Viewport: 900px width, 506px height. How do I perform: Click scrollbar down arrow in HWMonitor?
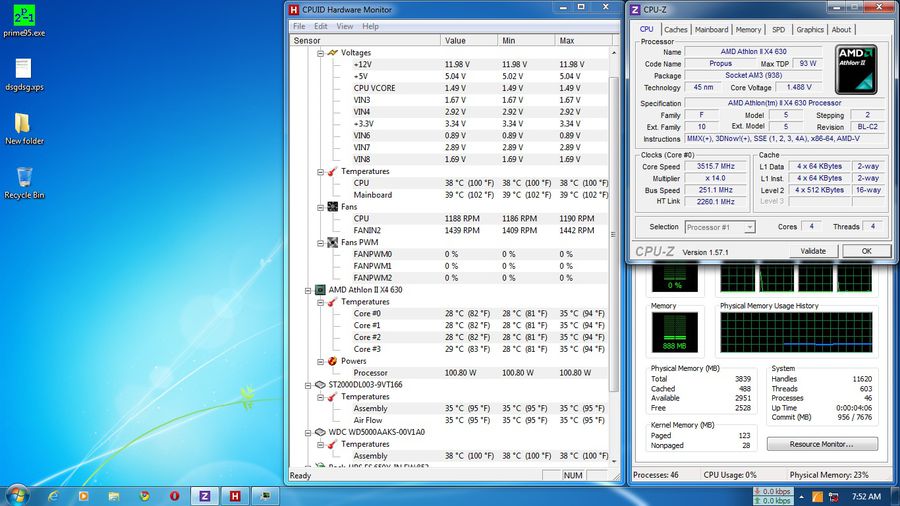pyautogui.click(x=614, y=461)
